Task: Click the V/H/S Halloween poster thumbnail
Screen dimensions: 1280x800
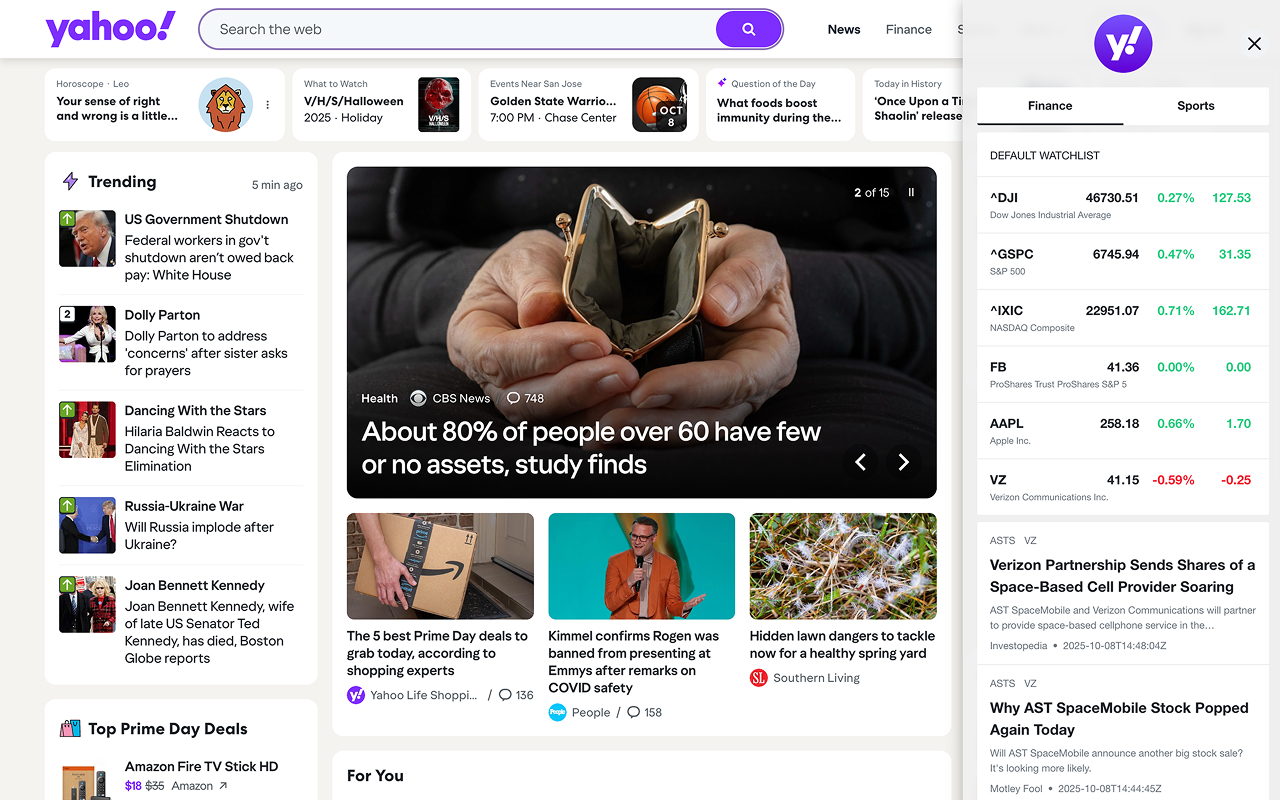Action: 438,105
